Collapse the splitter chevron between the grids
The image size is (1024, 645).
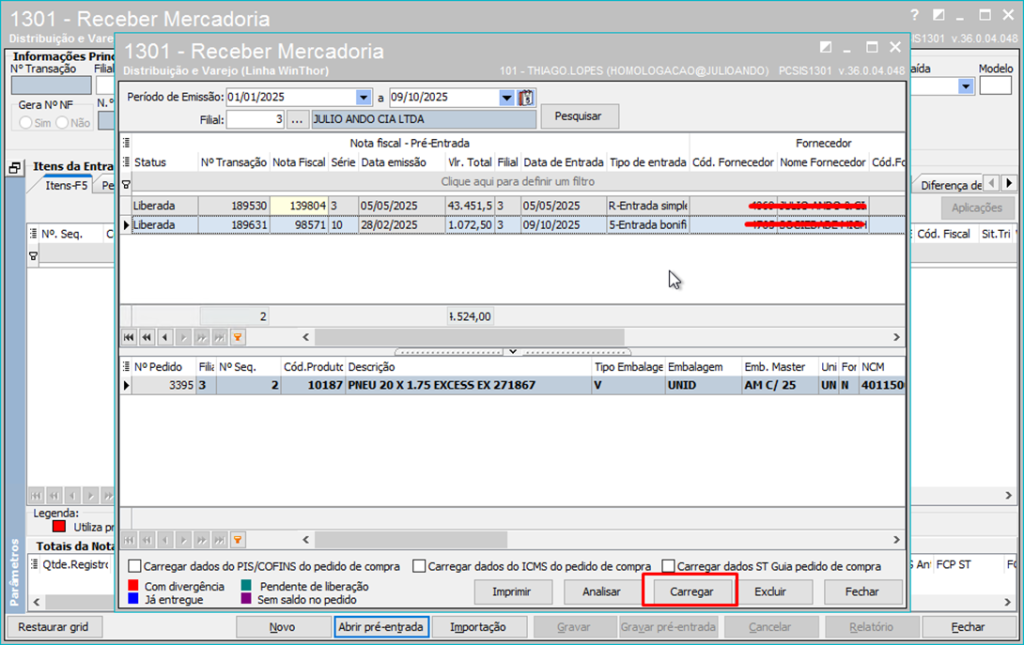pos(512,352)
